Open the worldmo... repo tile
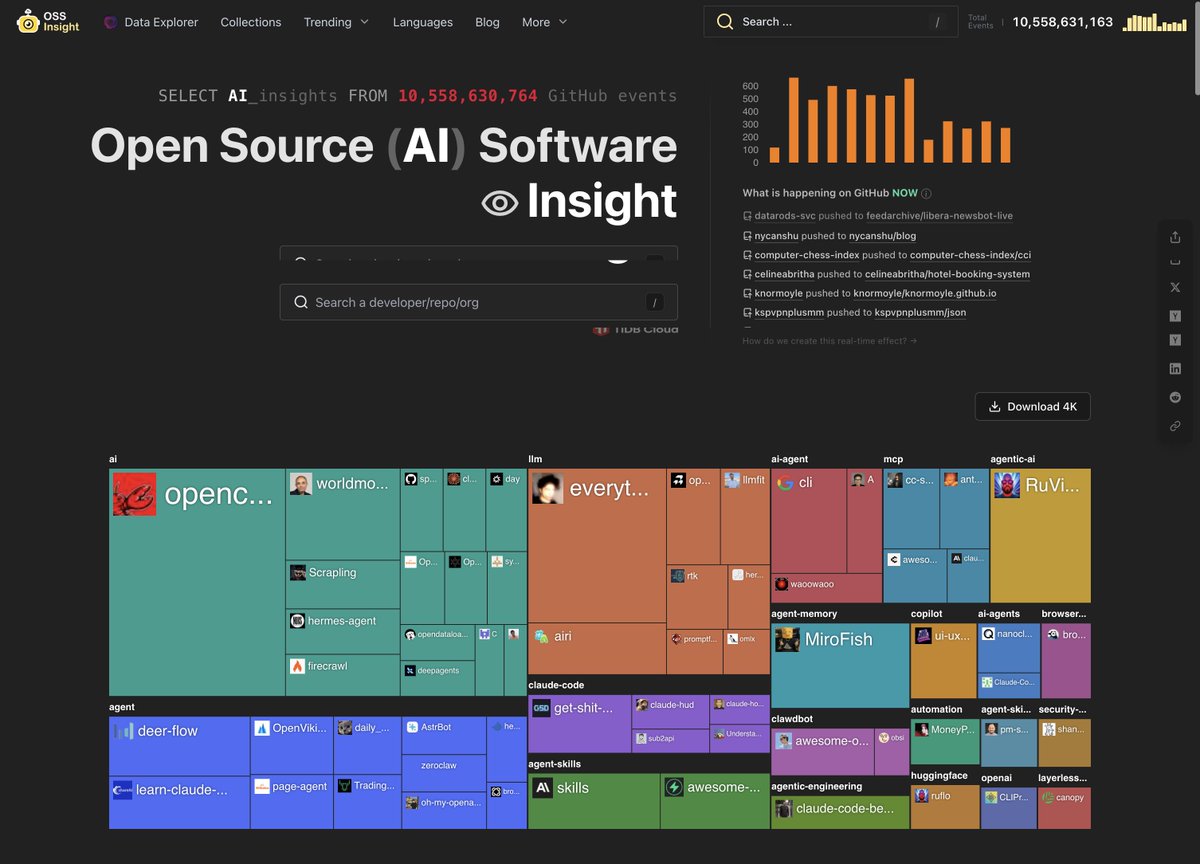Viewport: 1200px width, 864px height. click(x=343, y=514)
